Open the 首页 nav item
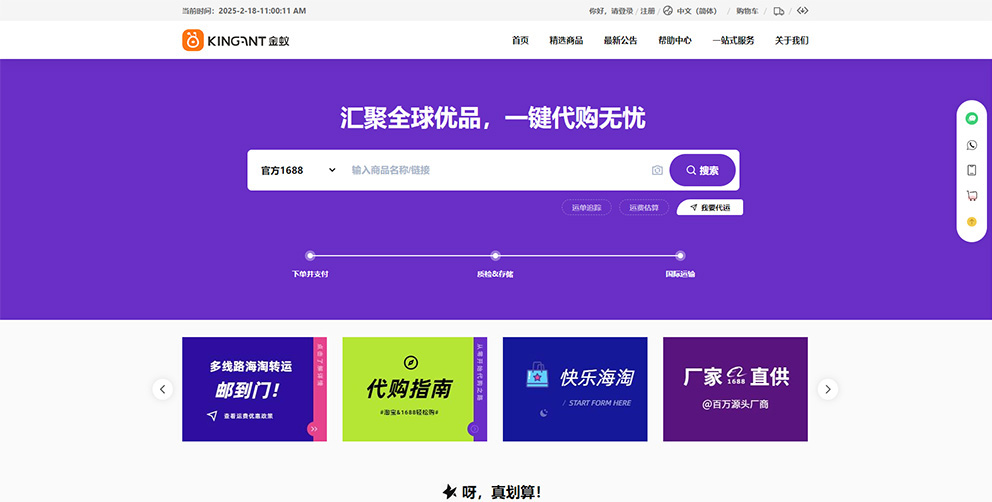The width and height of the screenshot is (992, 502). click(520, 41)
